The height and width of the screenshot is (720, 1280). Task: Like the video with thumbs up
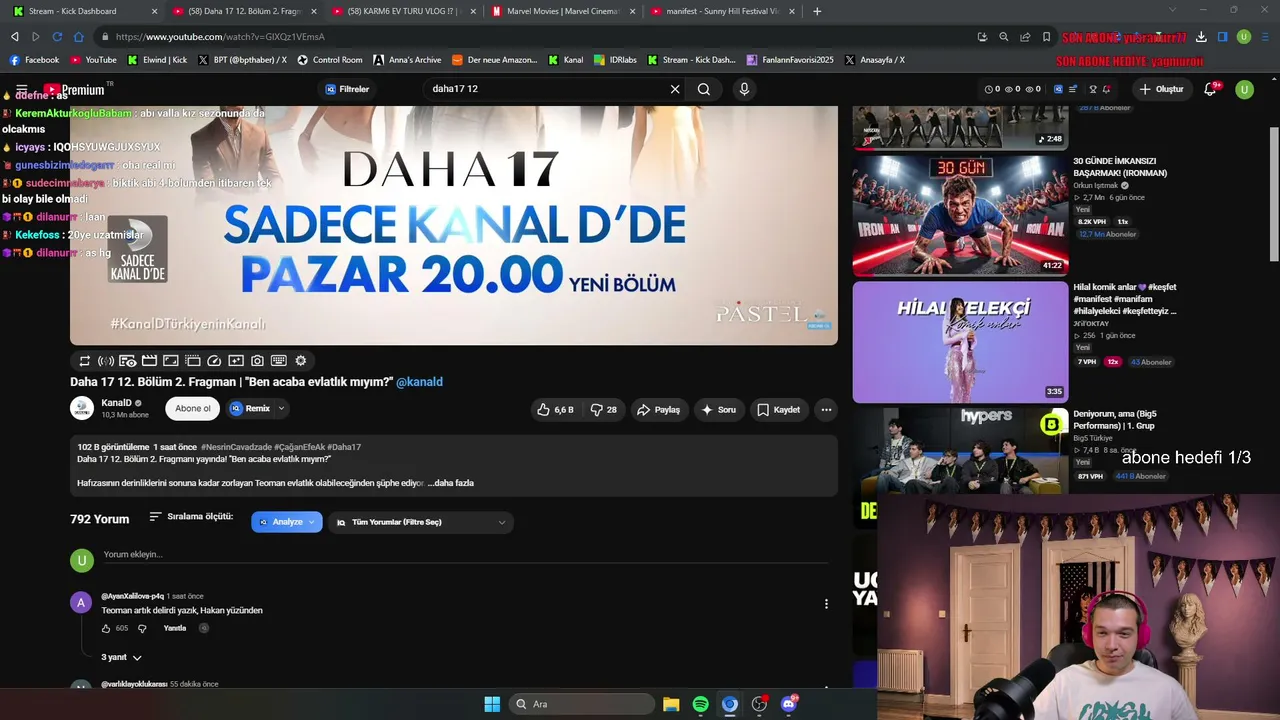coord(555,409)
